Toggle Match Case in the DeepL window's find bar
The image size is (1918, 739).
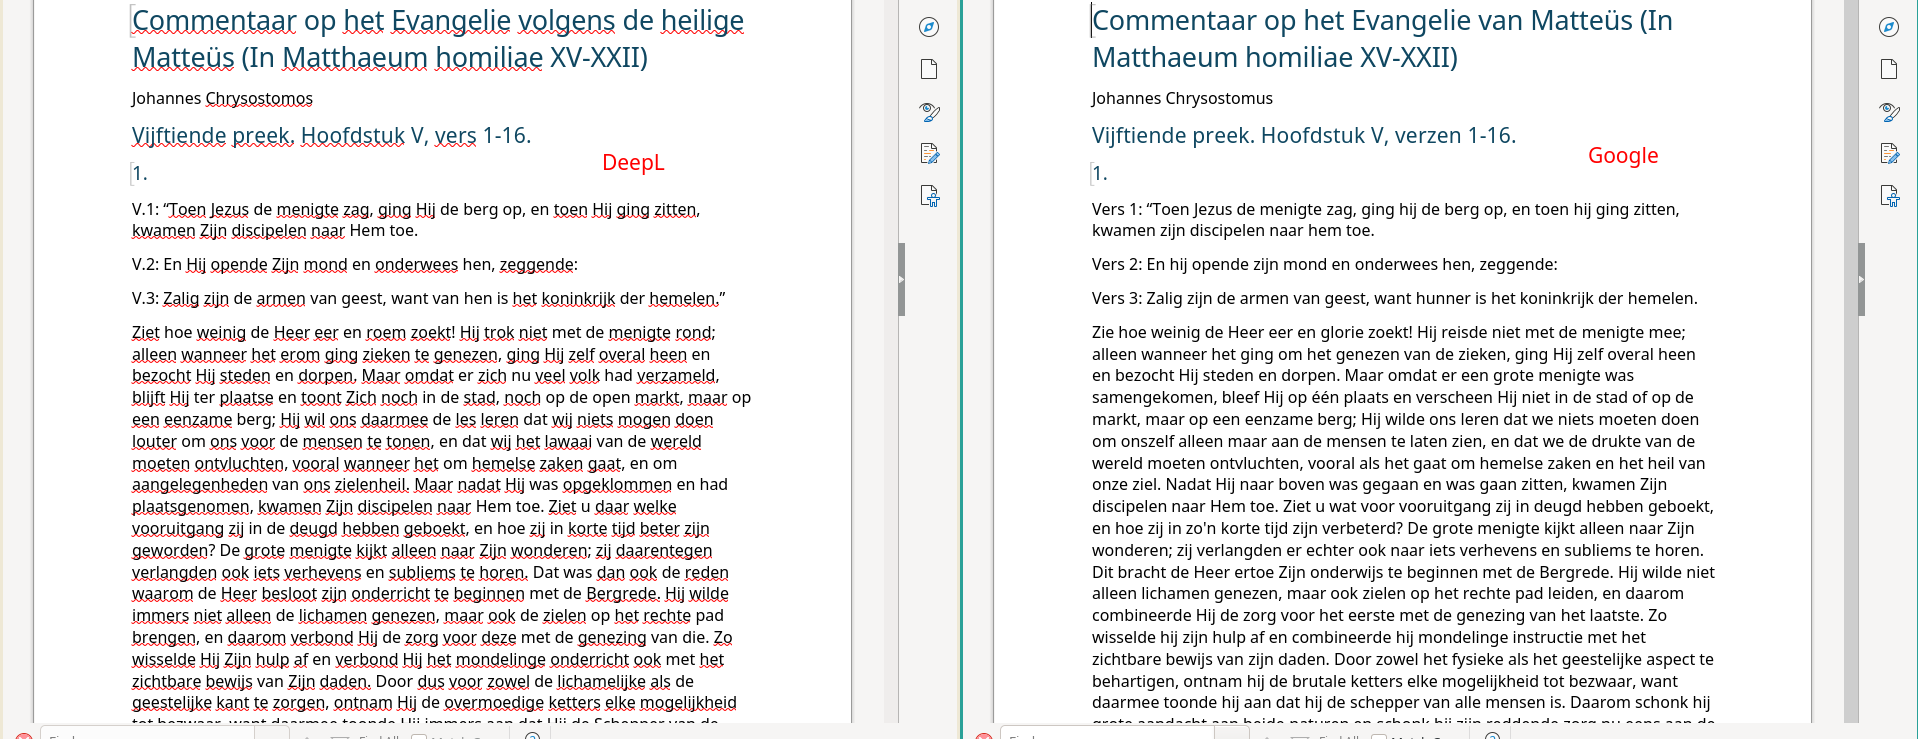click(x=419, y=735)
